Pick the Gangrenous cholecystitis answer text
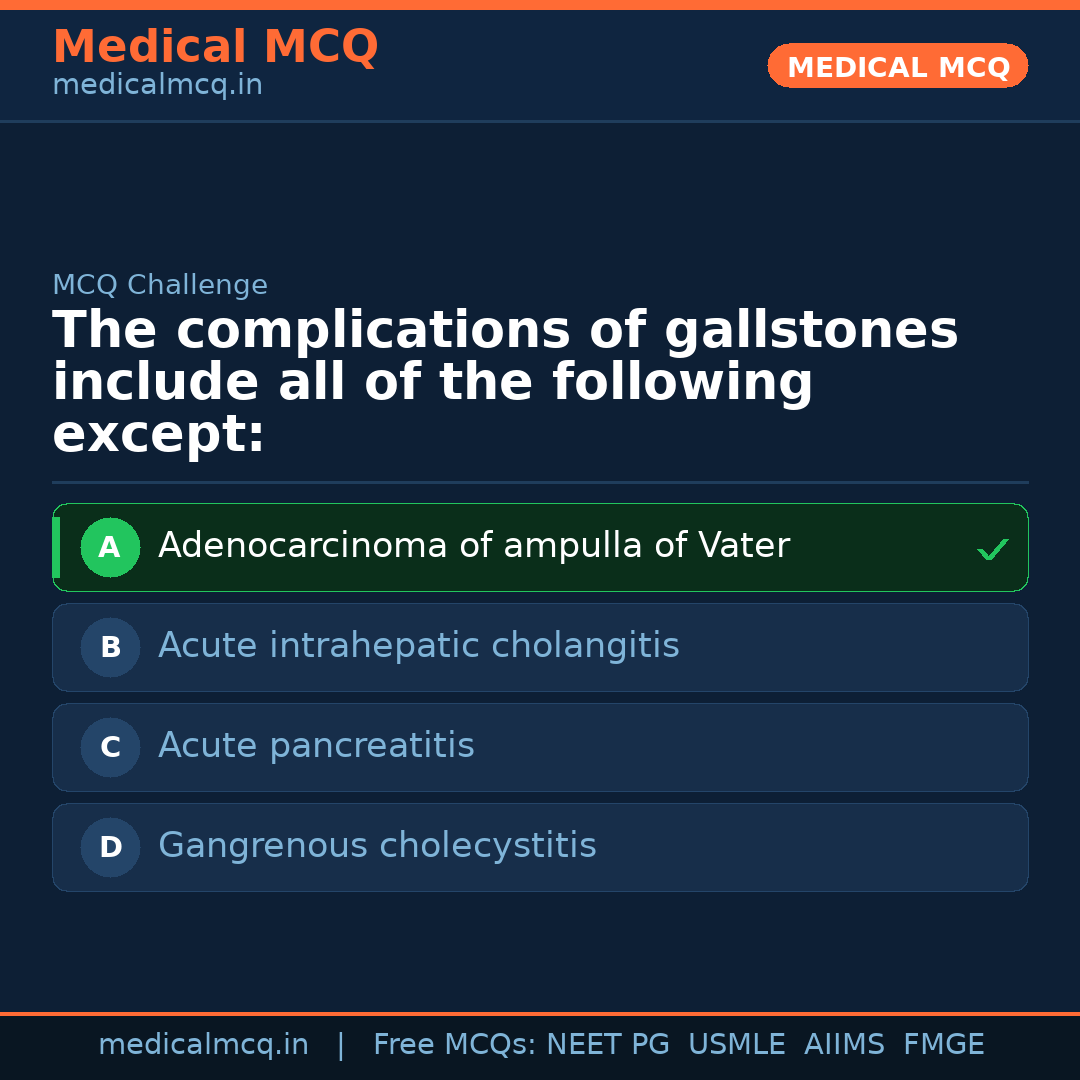Image resolution: width=1080 pixels, height=1080 pixels. pos(377,846)
